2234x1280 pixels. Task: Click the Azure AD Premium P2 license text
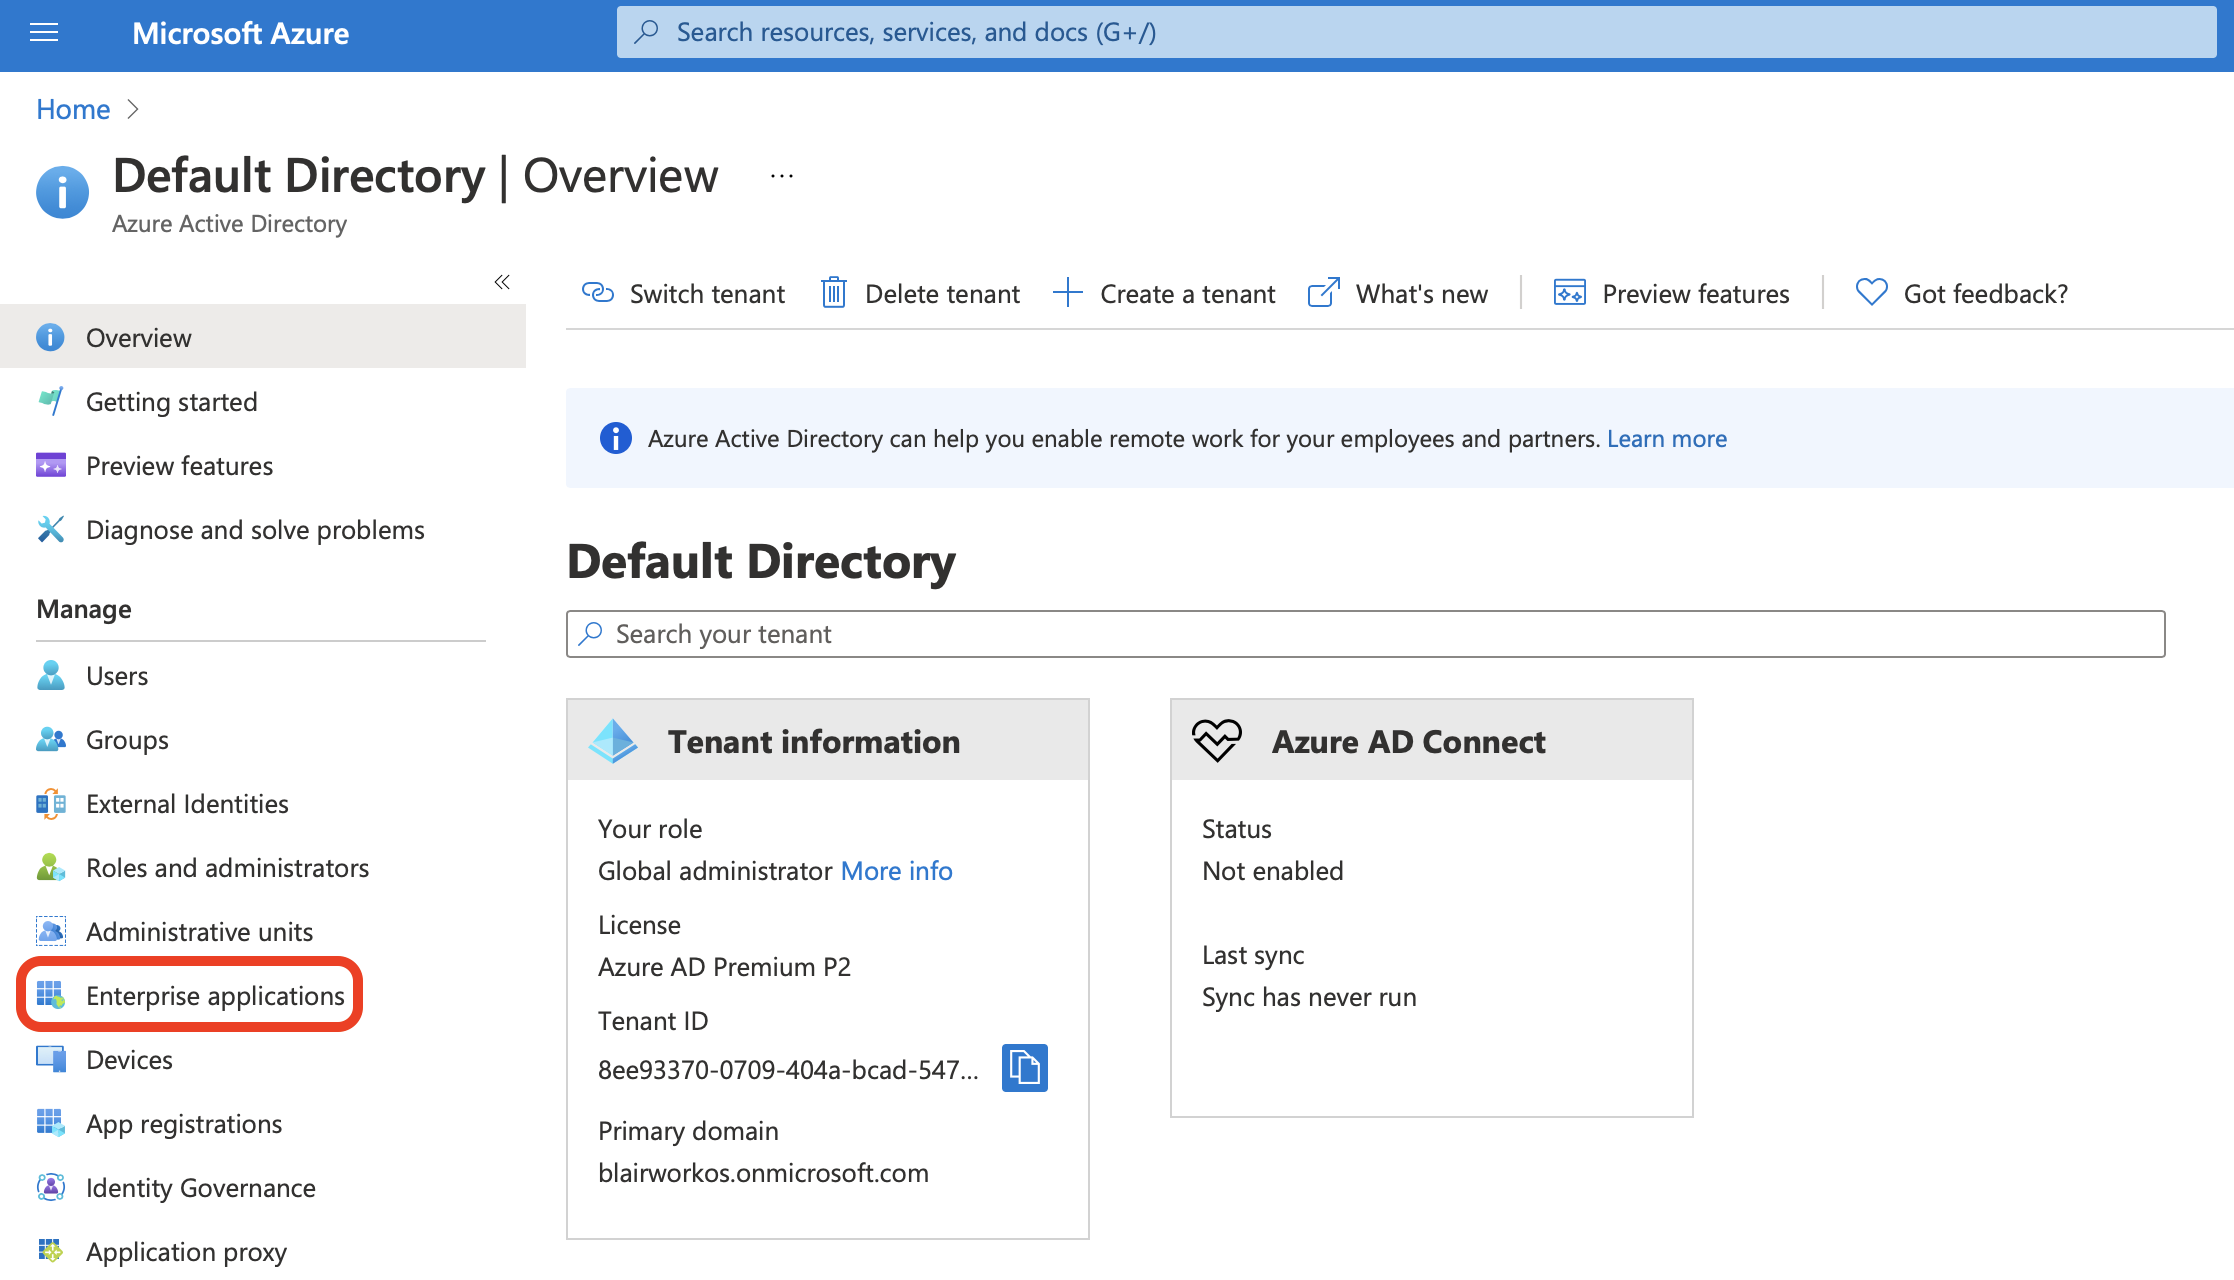725,967
